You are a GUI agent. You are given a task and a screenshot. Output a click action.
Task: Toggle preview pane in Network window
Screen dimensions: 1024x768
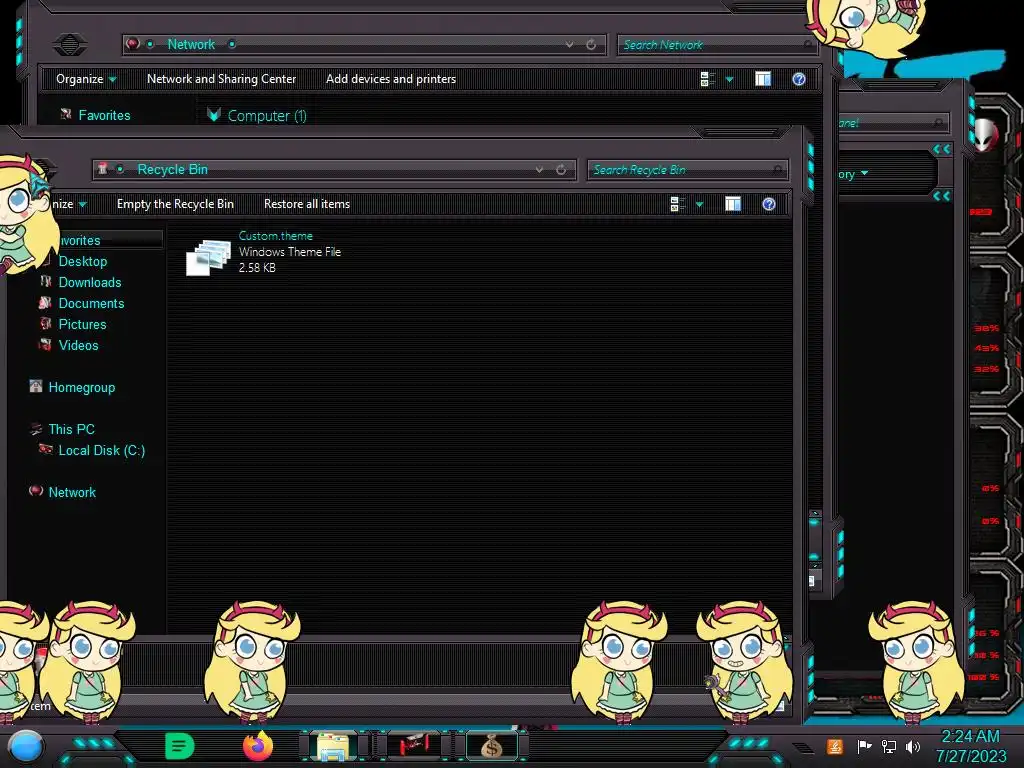(763, 78)
